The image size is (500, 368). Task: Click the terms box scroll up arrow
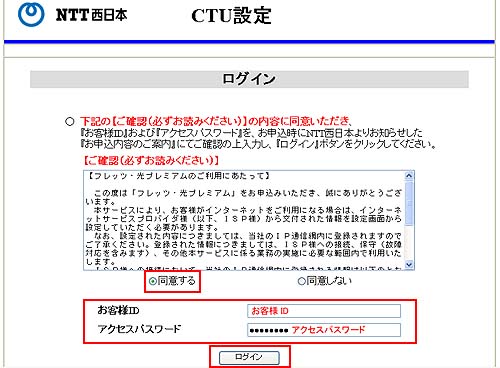tap(409, 176)
